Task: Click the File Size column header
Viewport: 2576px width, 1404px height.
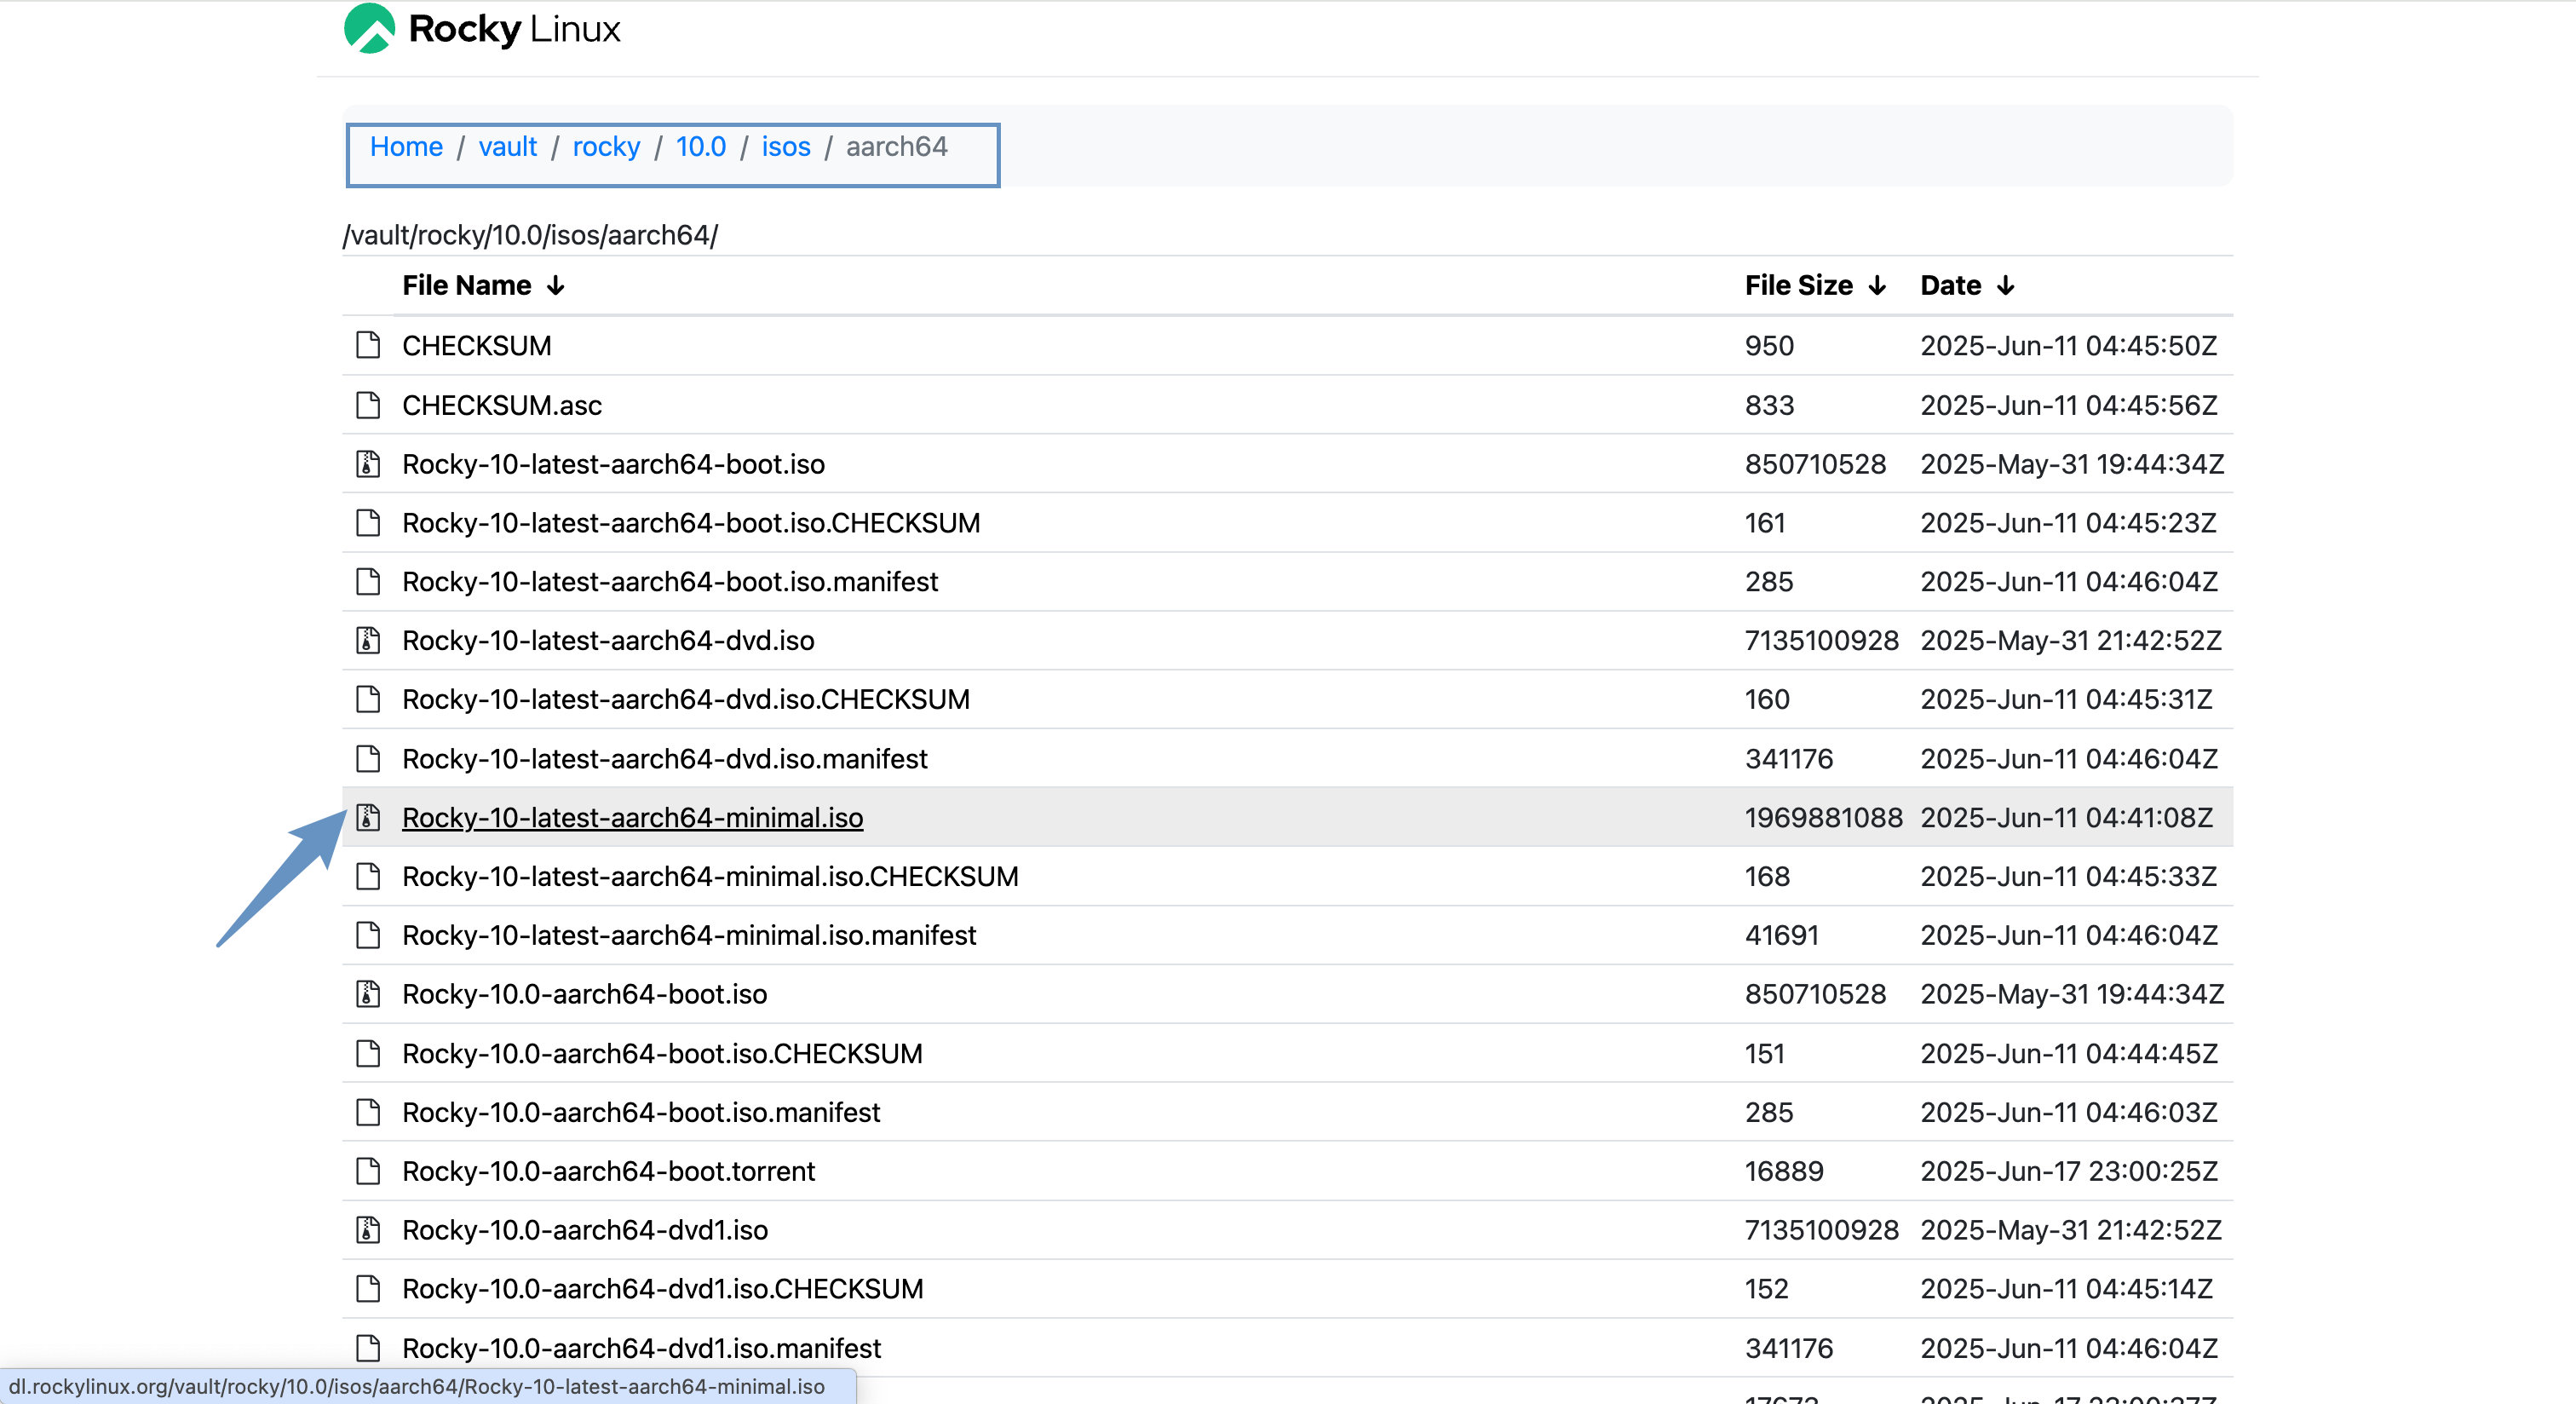Action: click(1799, 286)
